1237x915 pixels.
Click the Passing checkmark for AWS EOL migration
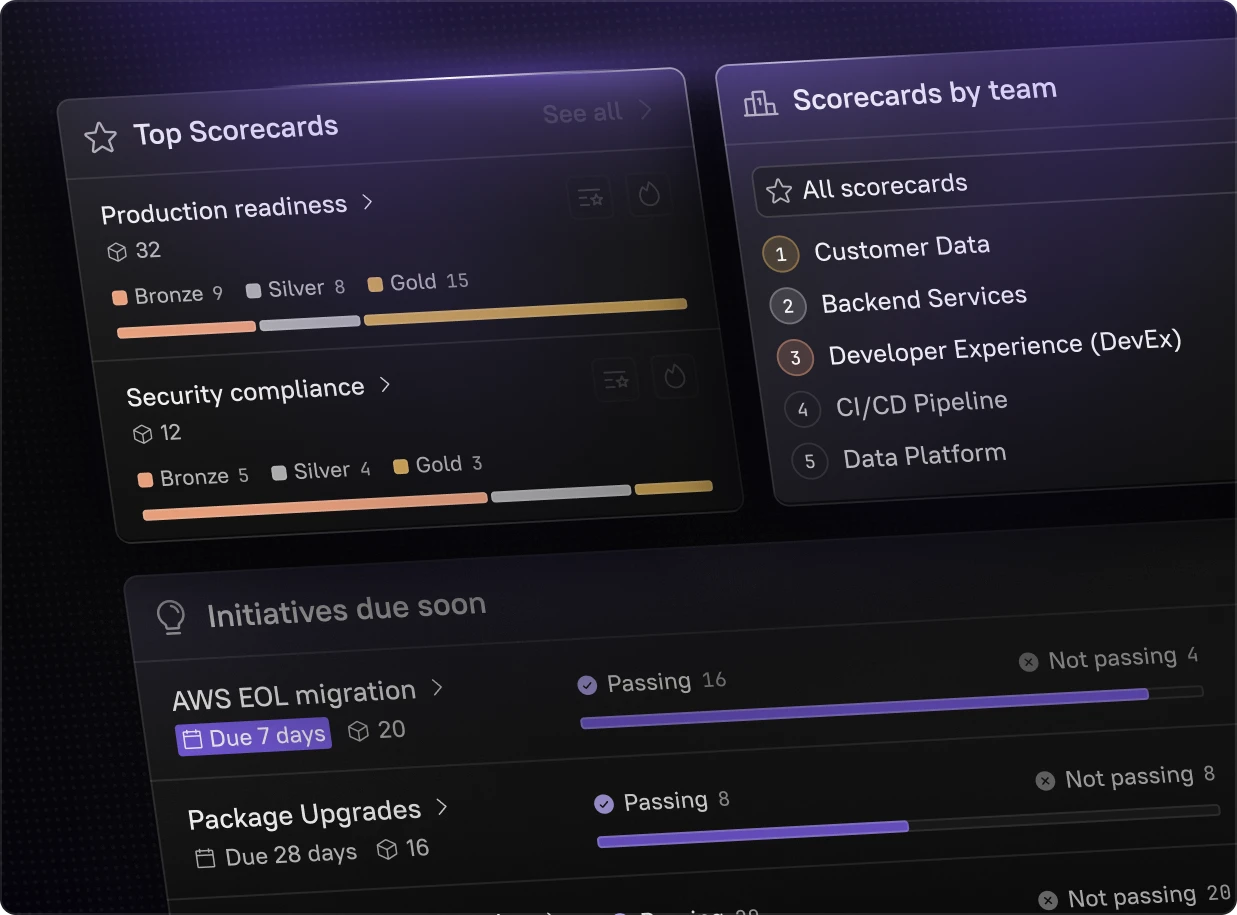587,685
